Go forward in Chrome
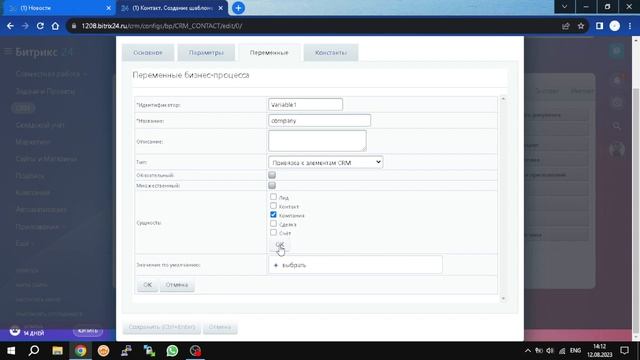This screenshot has height=360, width=640. coord(25,26)
